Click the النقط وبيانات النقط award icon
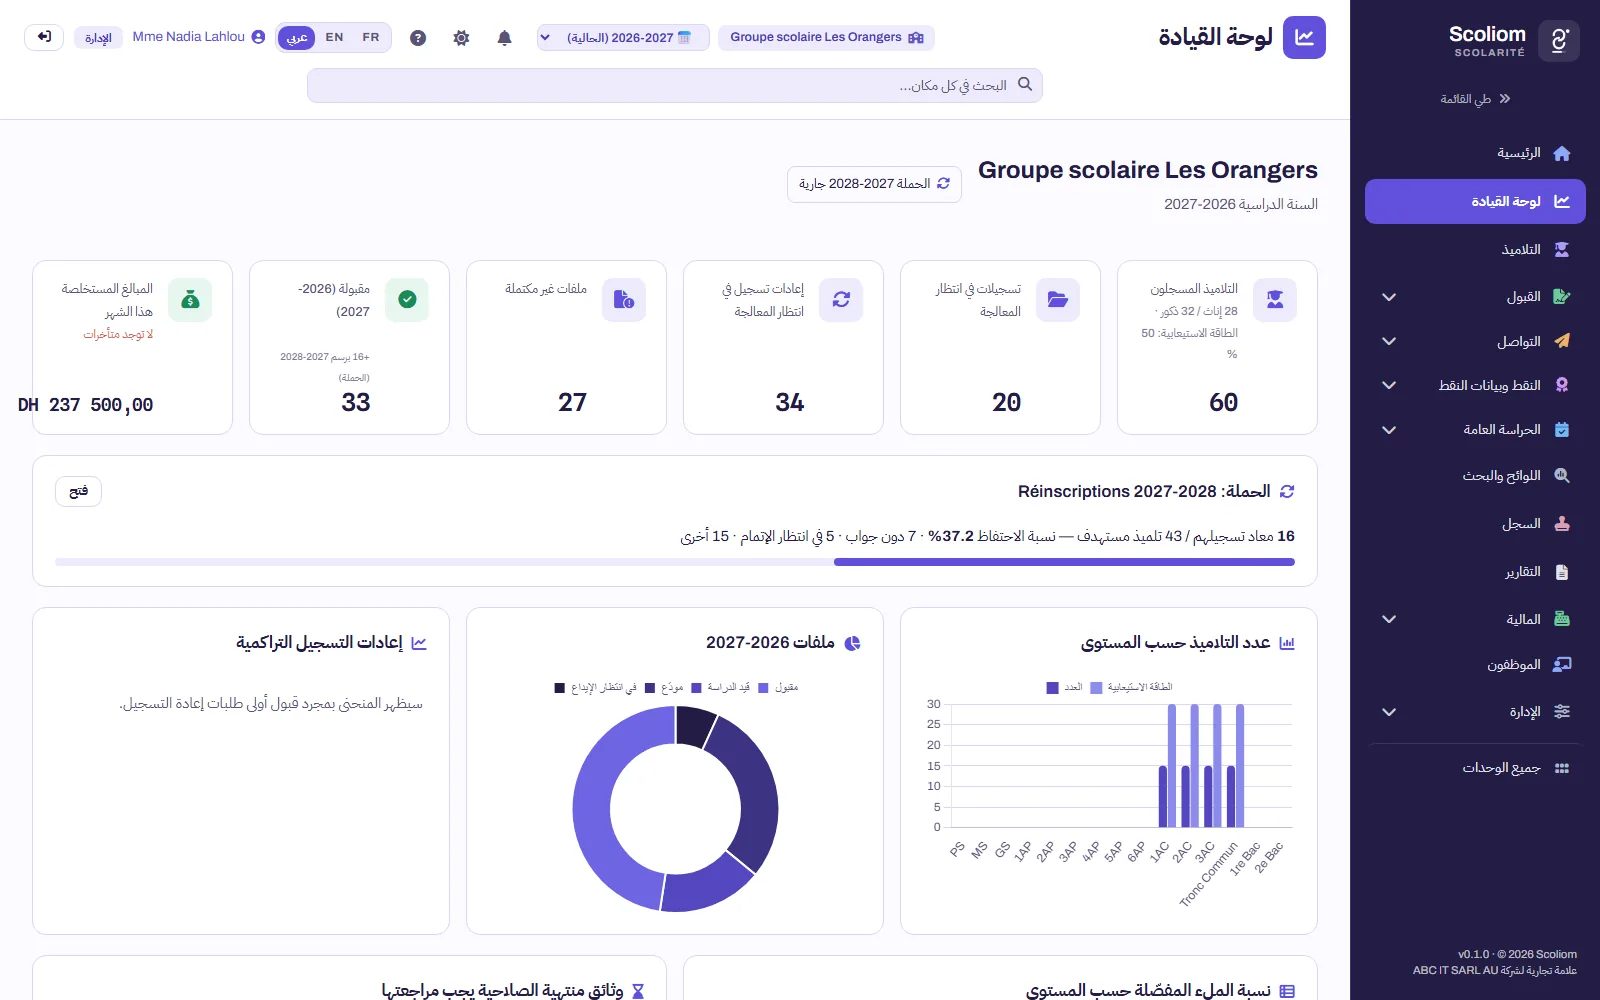 pos(1562,385)
